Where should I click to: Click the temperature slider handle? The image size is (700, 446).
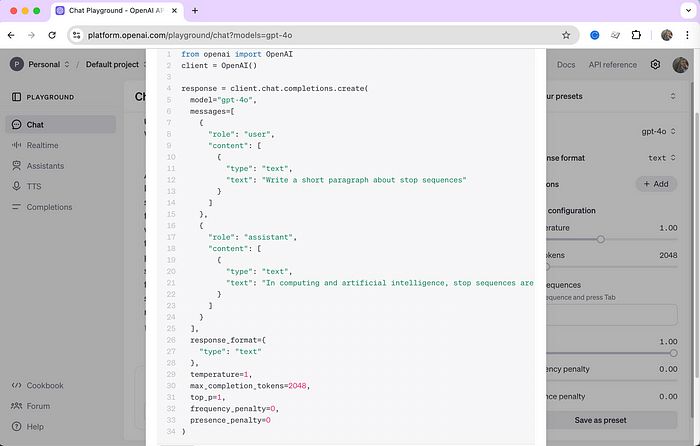tap(601, 239)
